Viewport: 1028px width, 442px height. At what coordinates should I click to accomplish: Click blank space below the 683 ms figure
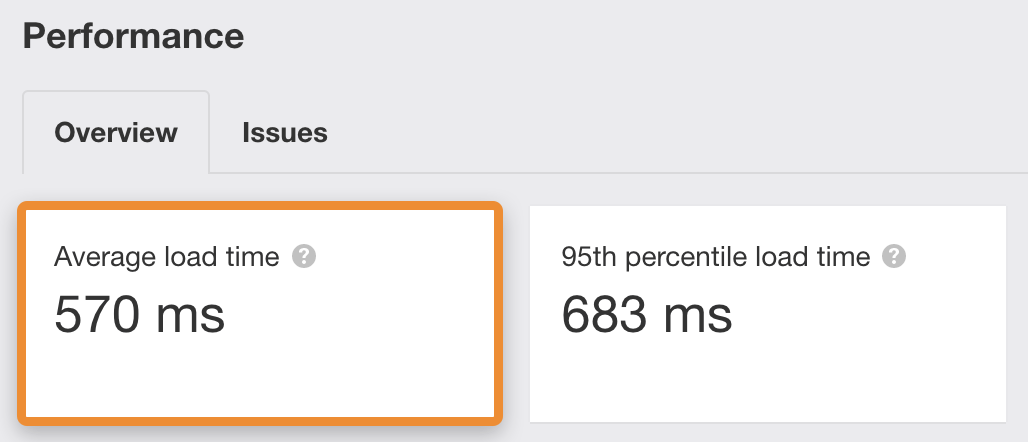[x=768, y=380]
